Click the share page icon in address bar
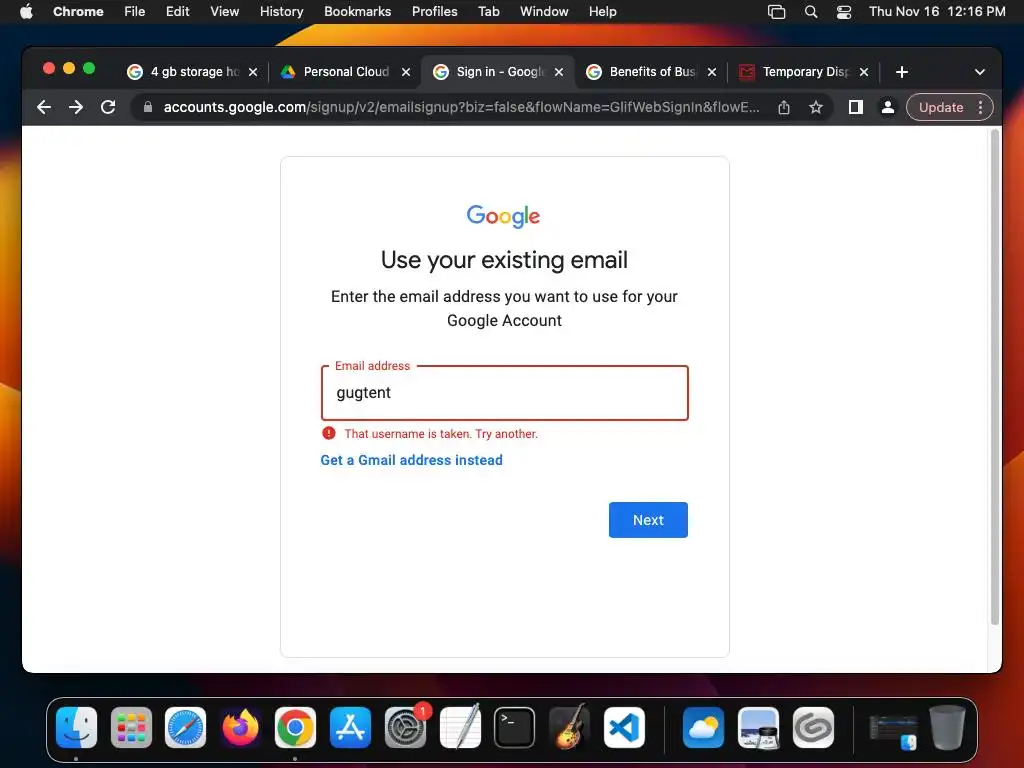 pos(784,107)
